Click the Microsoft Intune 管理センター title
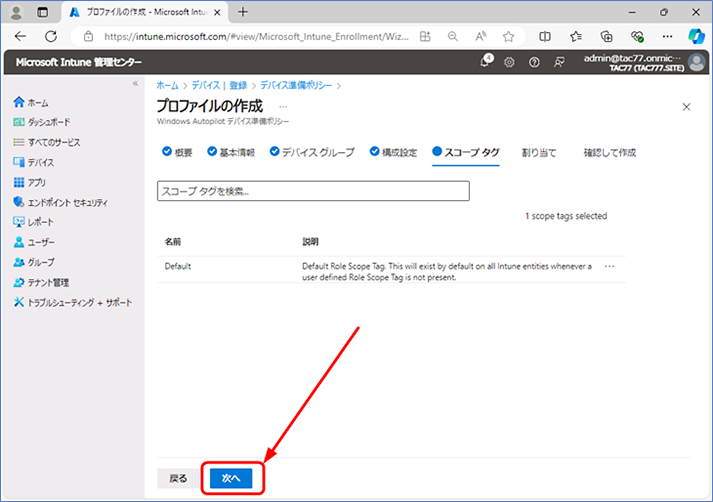The image size is (713, 502). coord(79,62)
